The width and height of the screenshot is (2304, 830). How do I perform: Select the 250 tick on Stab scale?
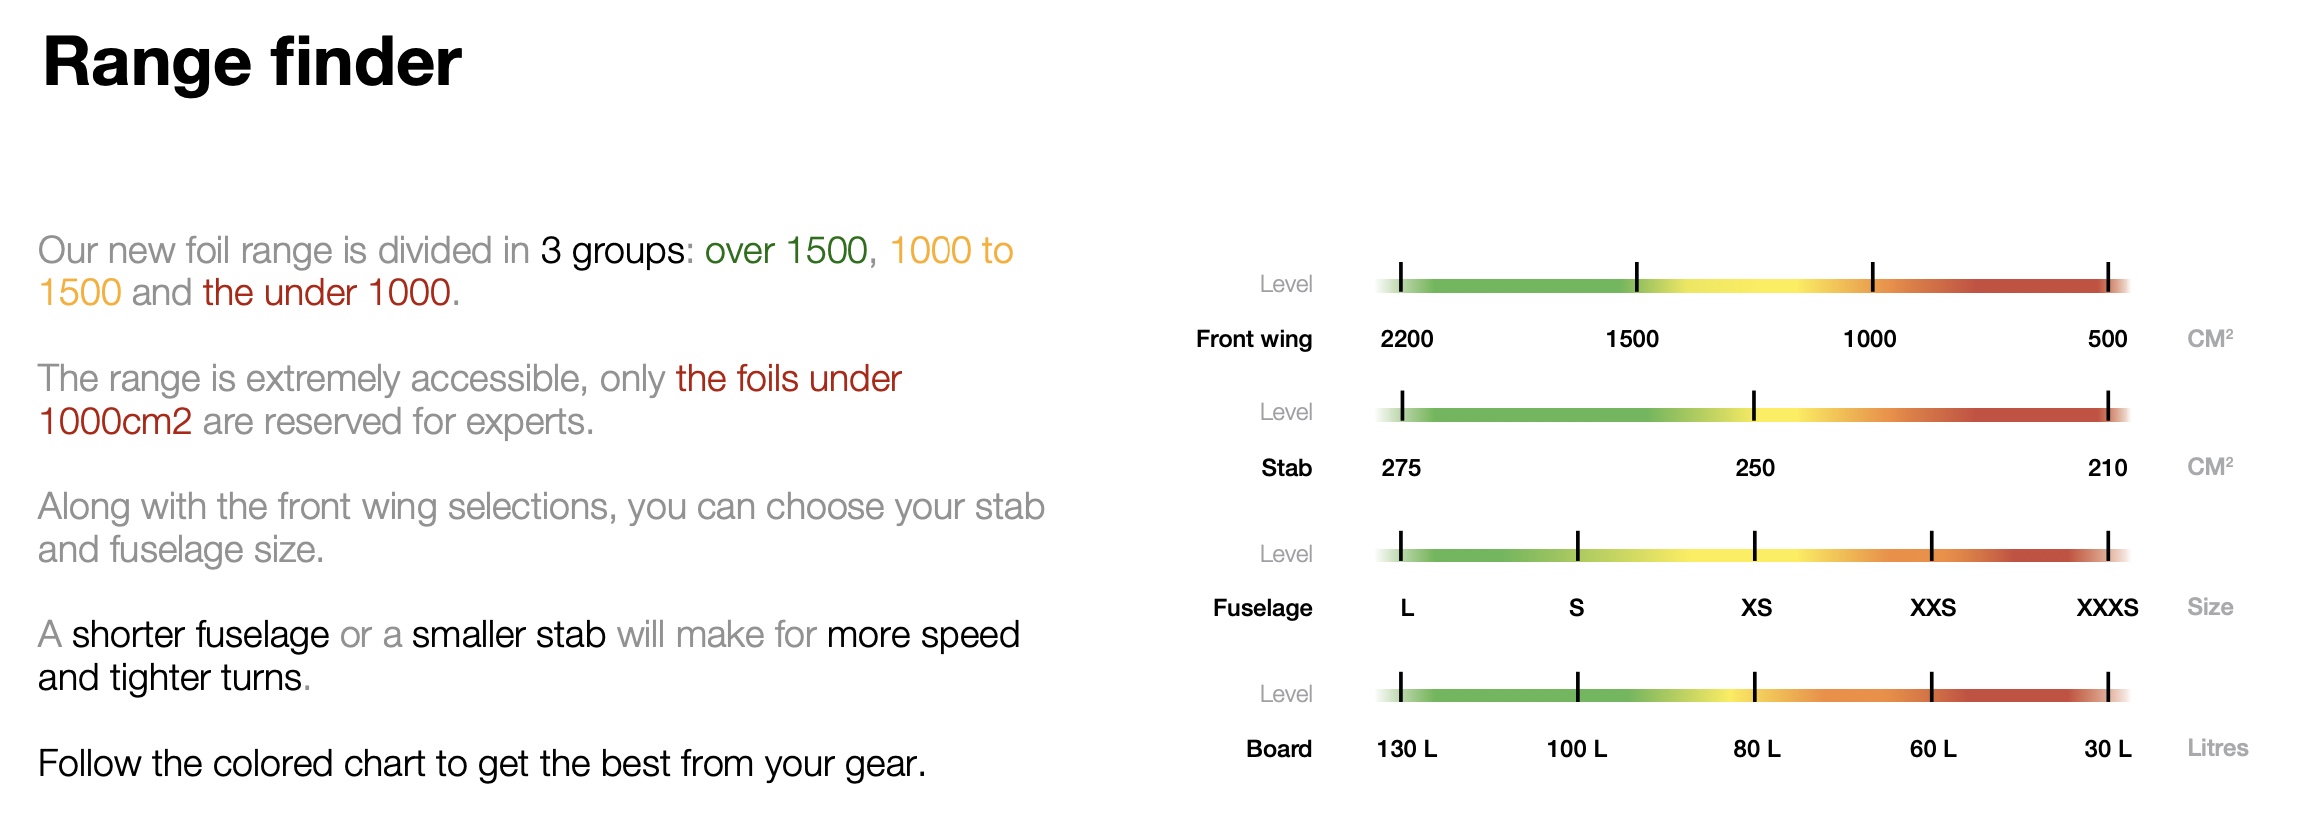1754,406
